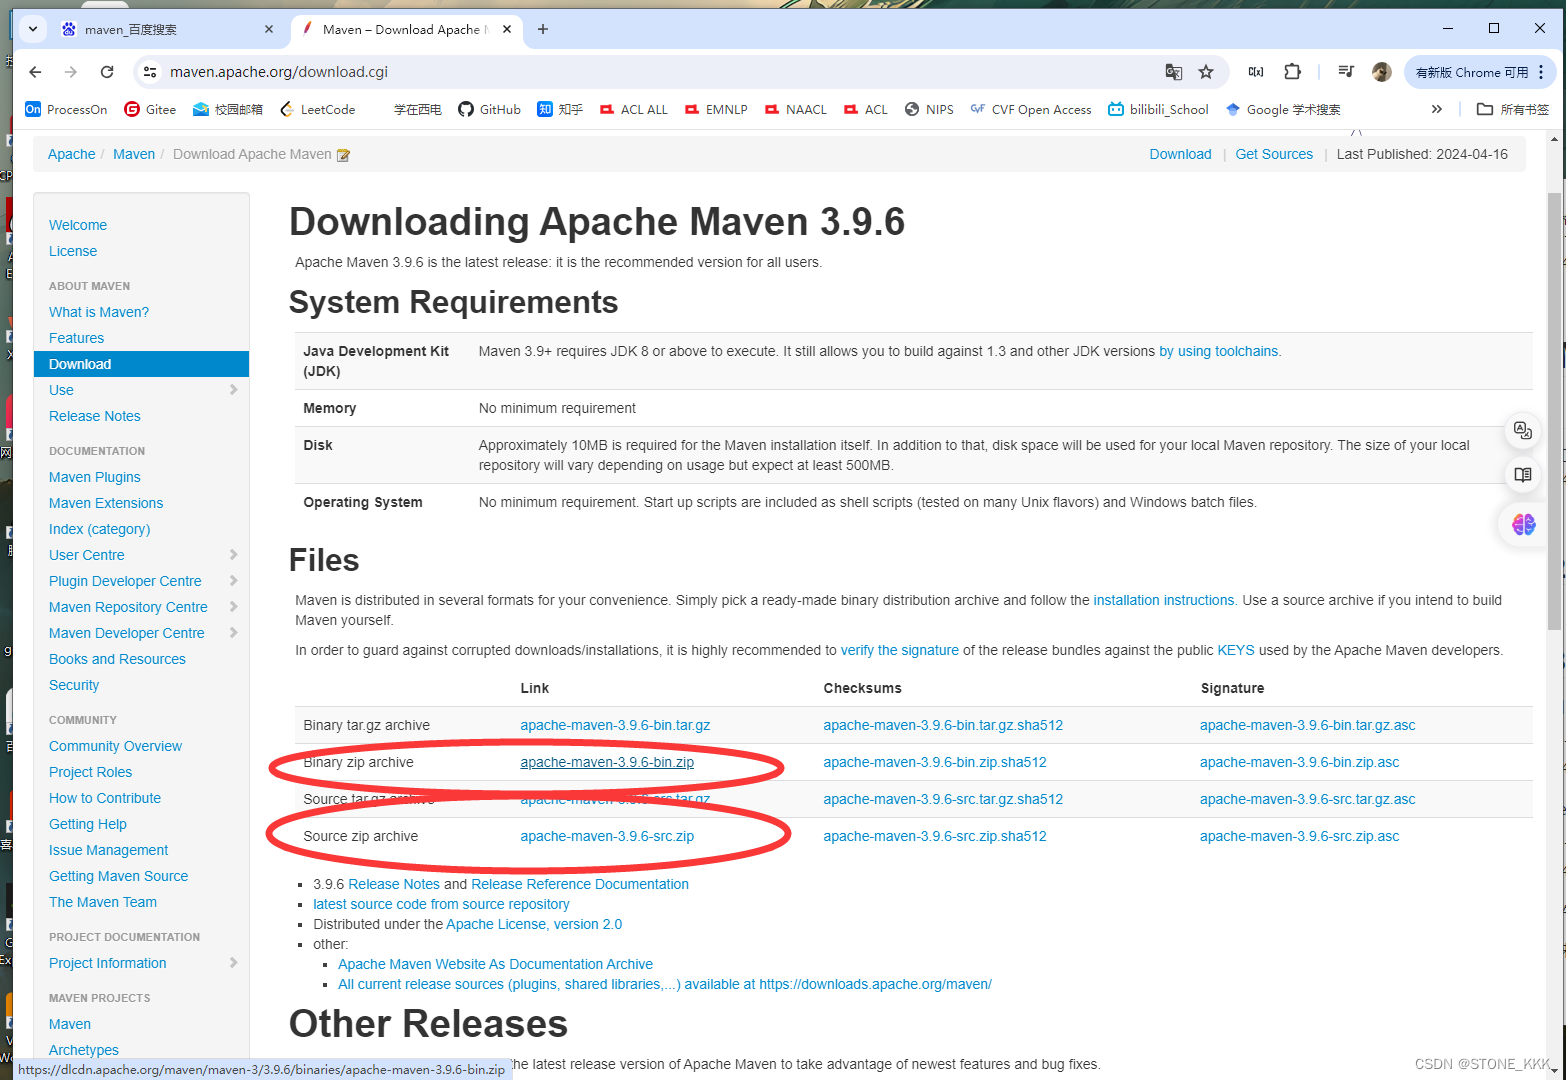This screenshot has width=1566, height=1080.
Task: Open the KEYS link
Action: coord(1236,650)
